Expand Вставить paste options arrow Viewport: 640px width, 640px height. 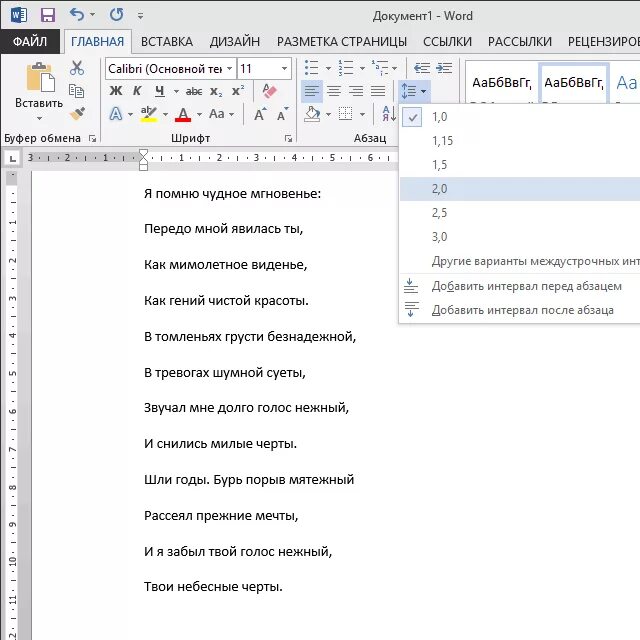pos(39,118)
